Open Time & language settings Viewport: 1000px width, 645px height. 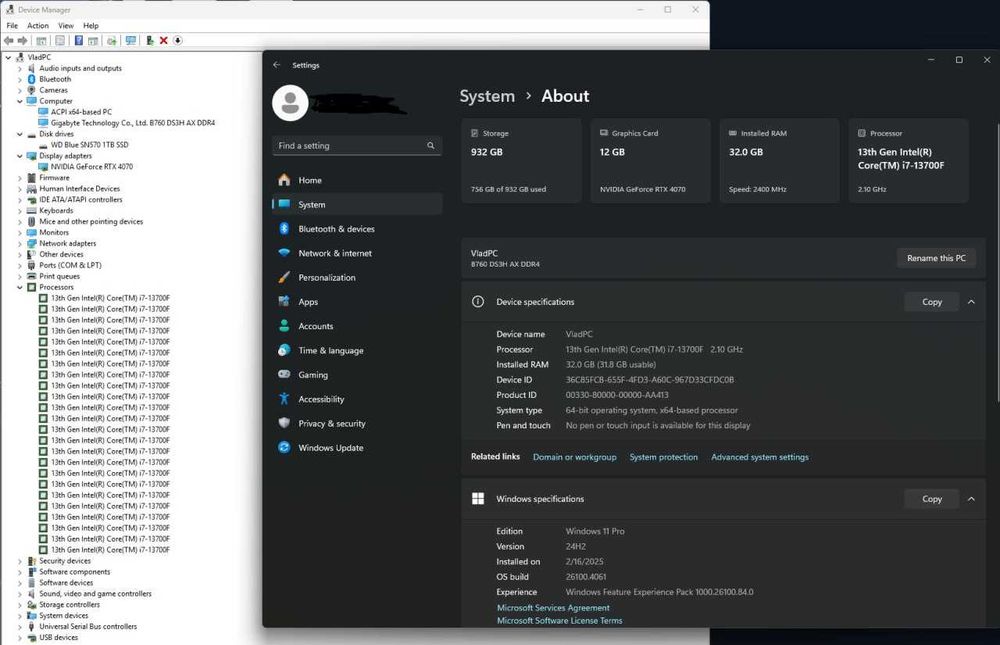pyautogui.click(x=357, y=350)
